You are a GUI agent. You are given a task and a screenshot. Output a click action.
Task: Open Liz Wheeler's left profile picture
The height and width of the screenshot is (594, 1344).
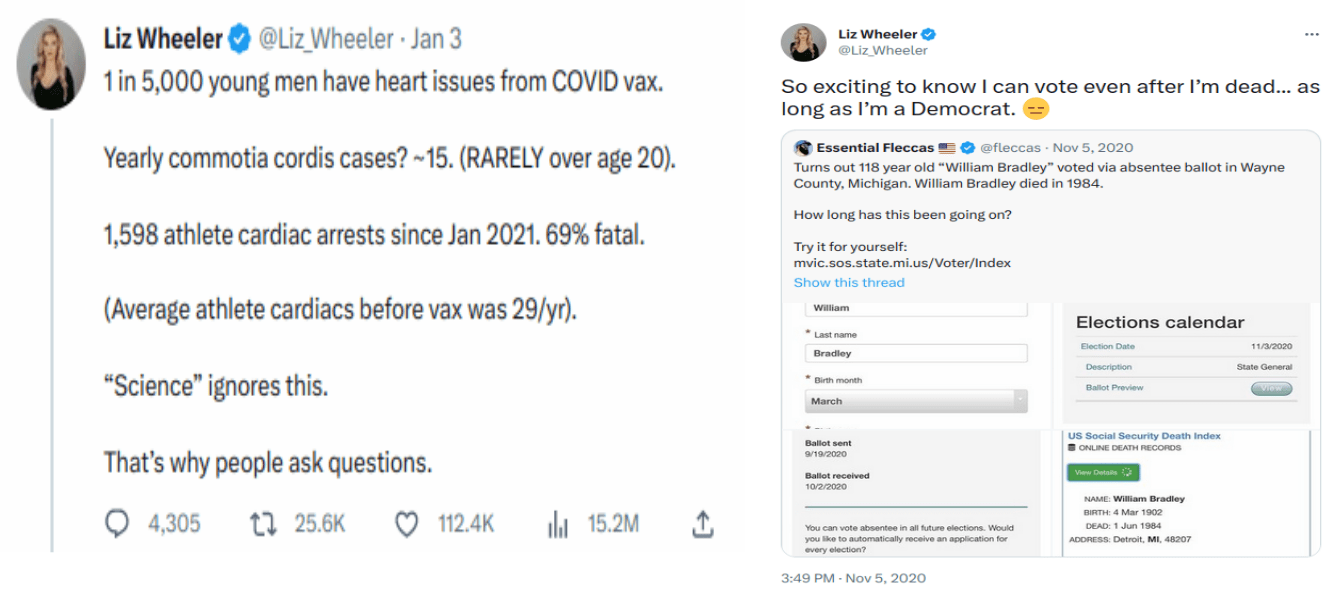coord(51,64)
